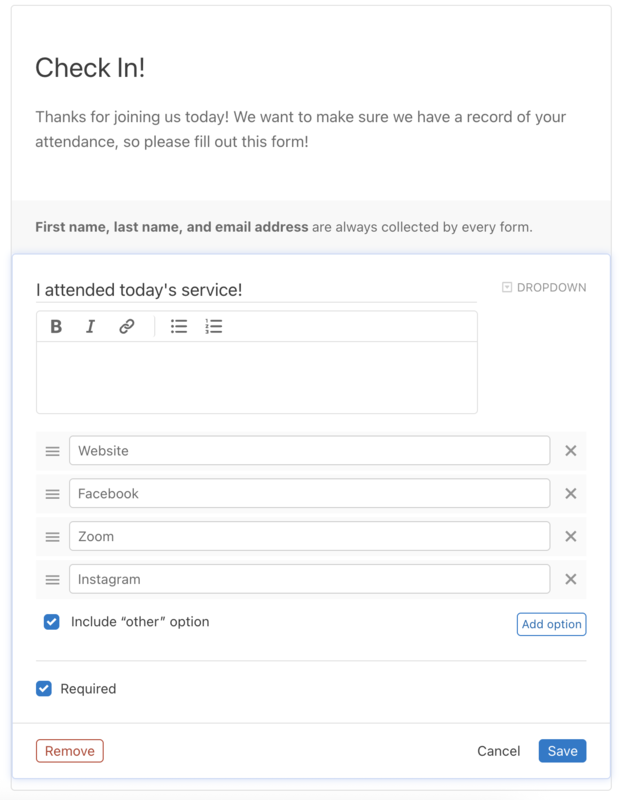The width and height of the screenshot is (622, 800).
Task: Click into the description text area
Action: [256, 377]
